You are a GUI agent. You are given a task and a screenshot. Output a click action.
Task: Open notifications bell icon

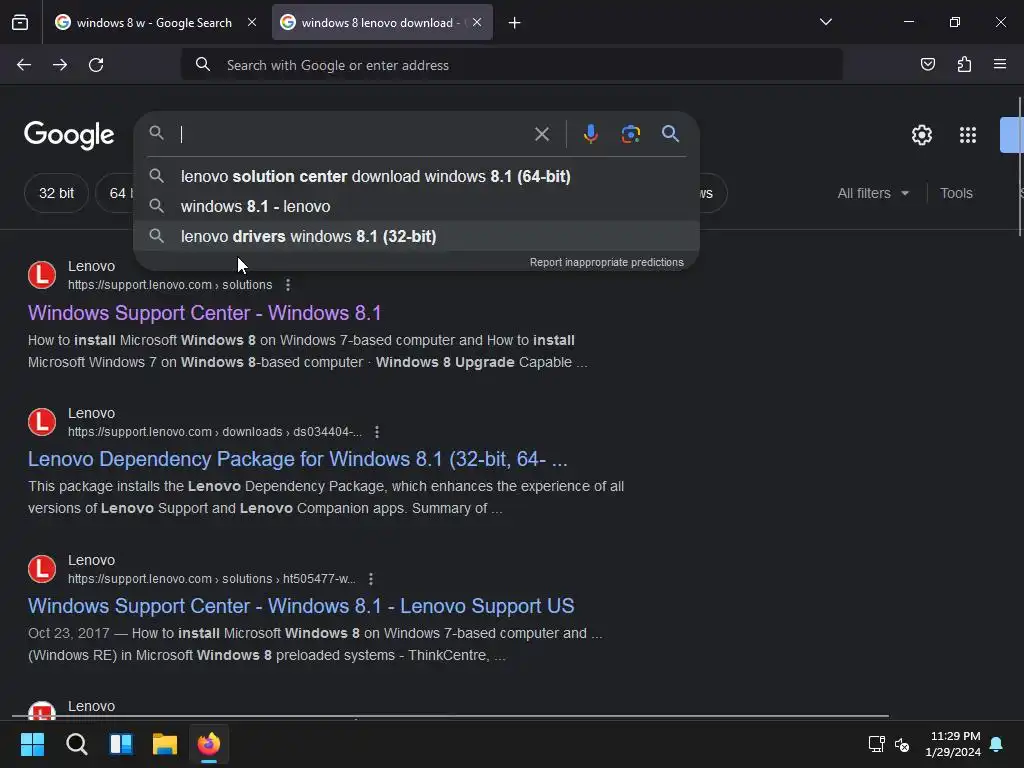coord(997,744)
